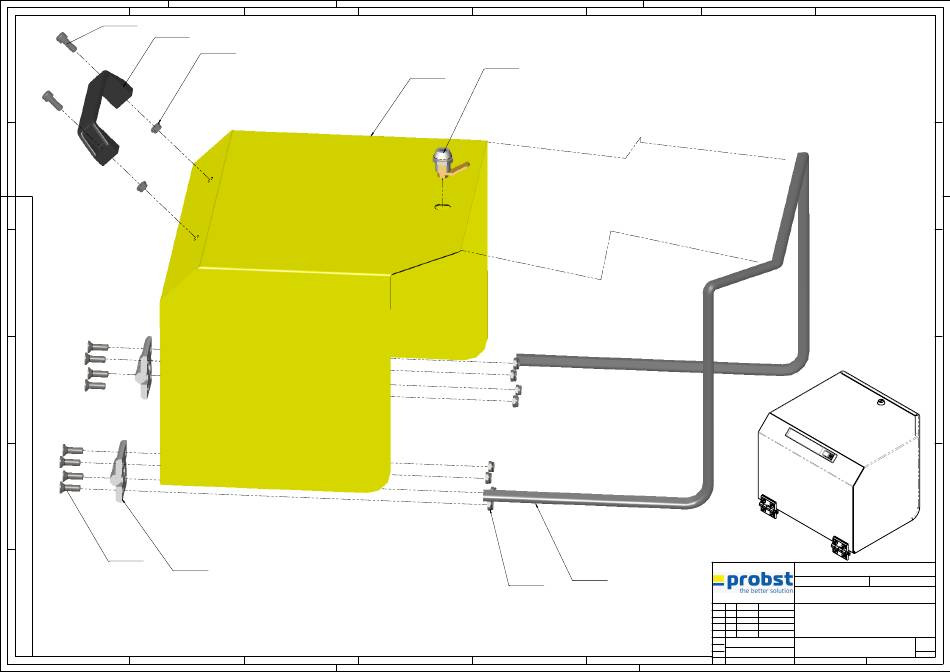Viewport: 950px width, 672px height.
Task: Select the lower group of four countersunk screws
Action: pos(72,468)
